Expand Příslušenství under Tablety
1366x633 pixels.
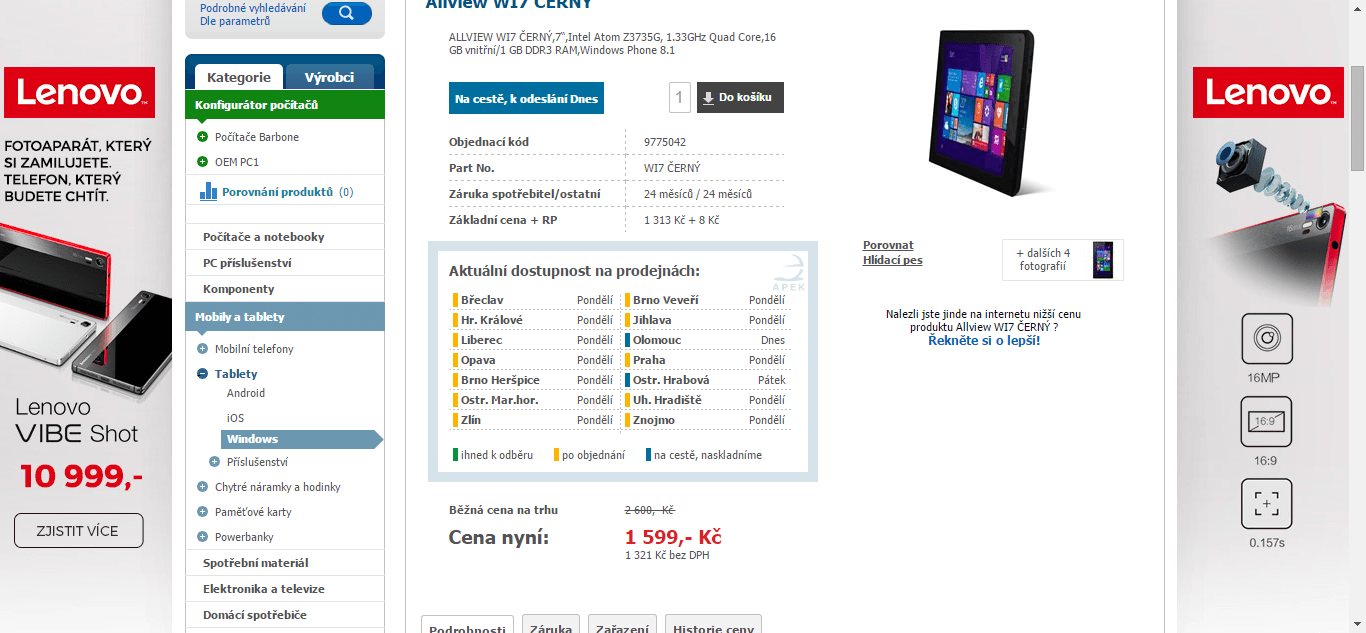[x=214, y=462]
